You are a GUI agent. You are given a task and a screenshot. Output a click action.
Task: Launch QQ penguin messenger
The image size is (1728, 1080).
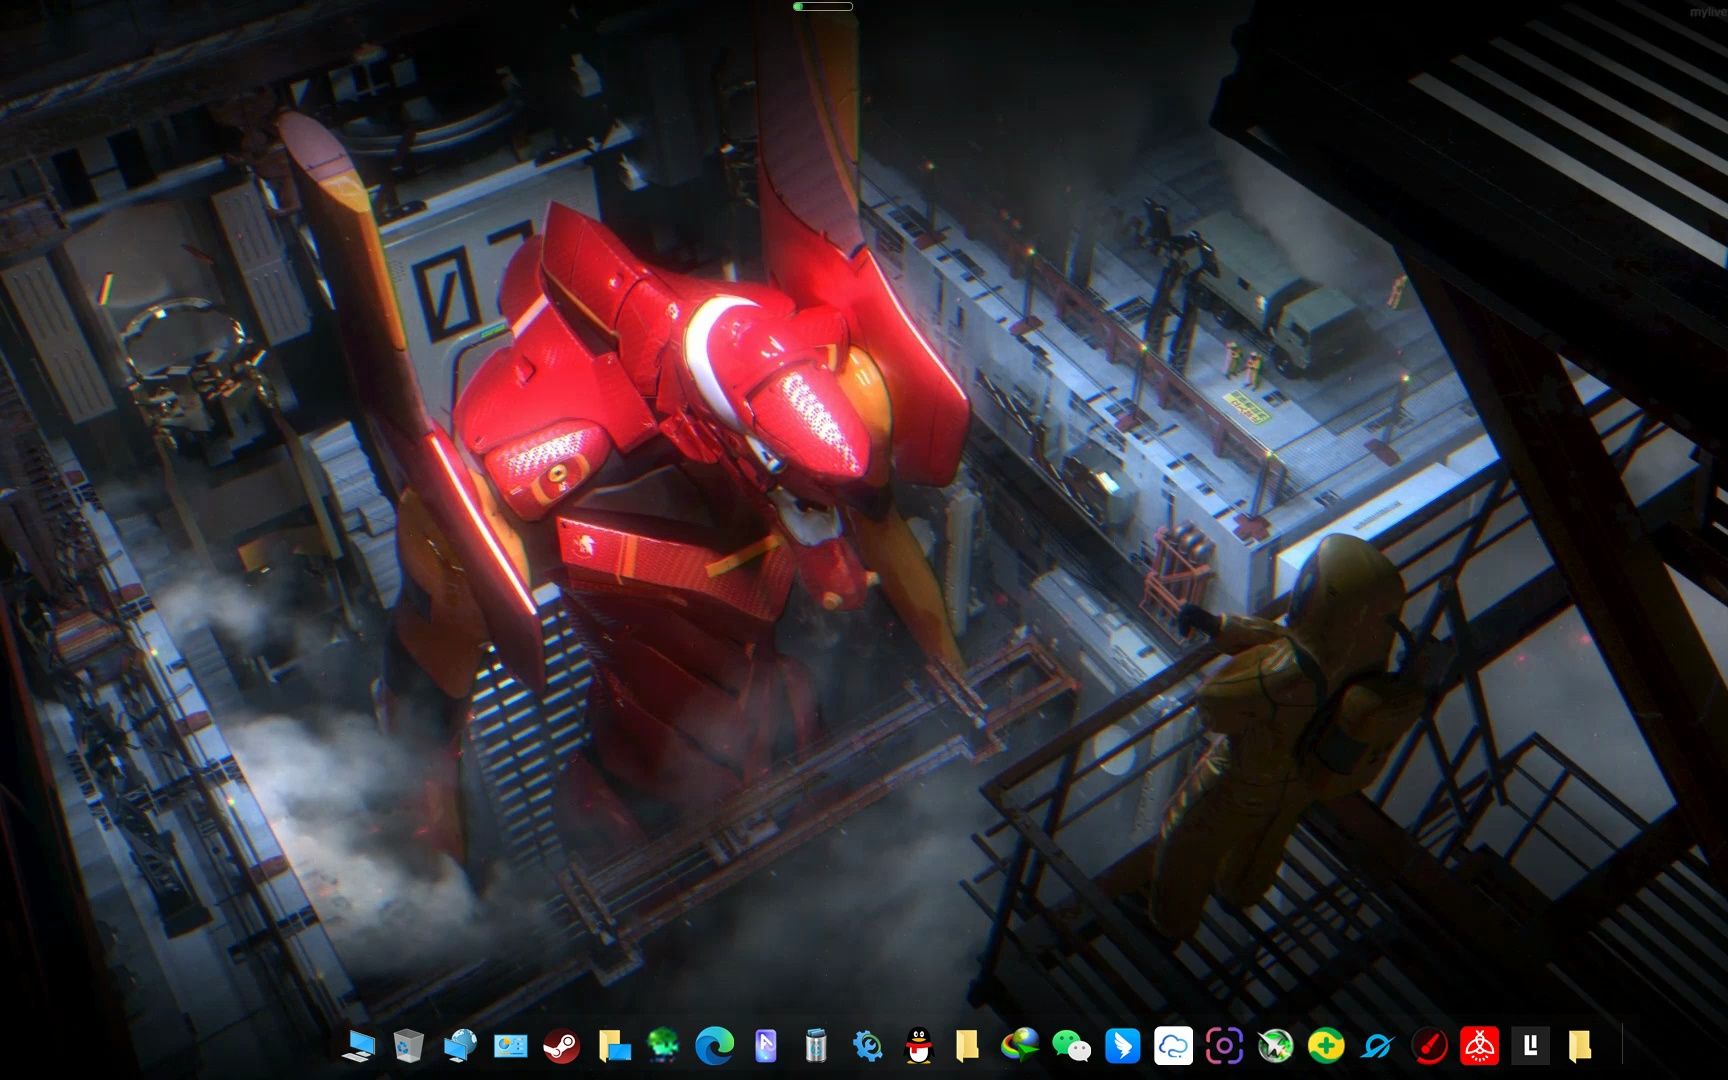(918, 1046)
